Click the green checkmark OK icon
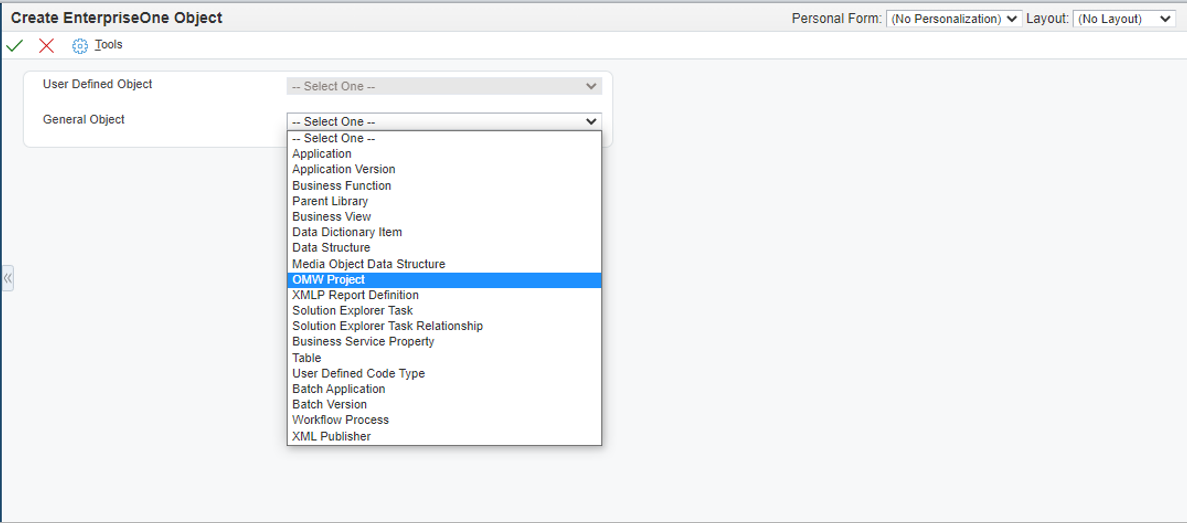The height and width of the screenshot is (524, 1187). [15, 46]
